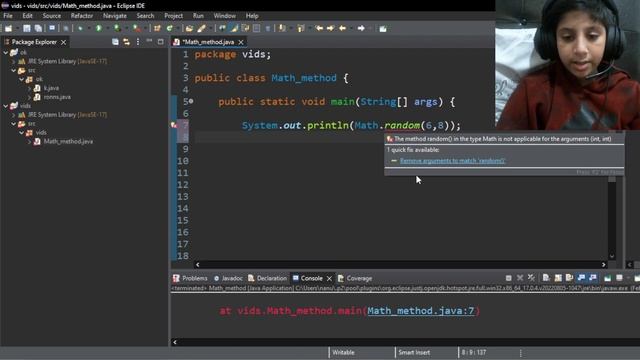
Task: Click the Clear Console icon
Action: coord(546,278)
